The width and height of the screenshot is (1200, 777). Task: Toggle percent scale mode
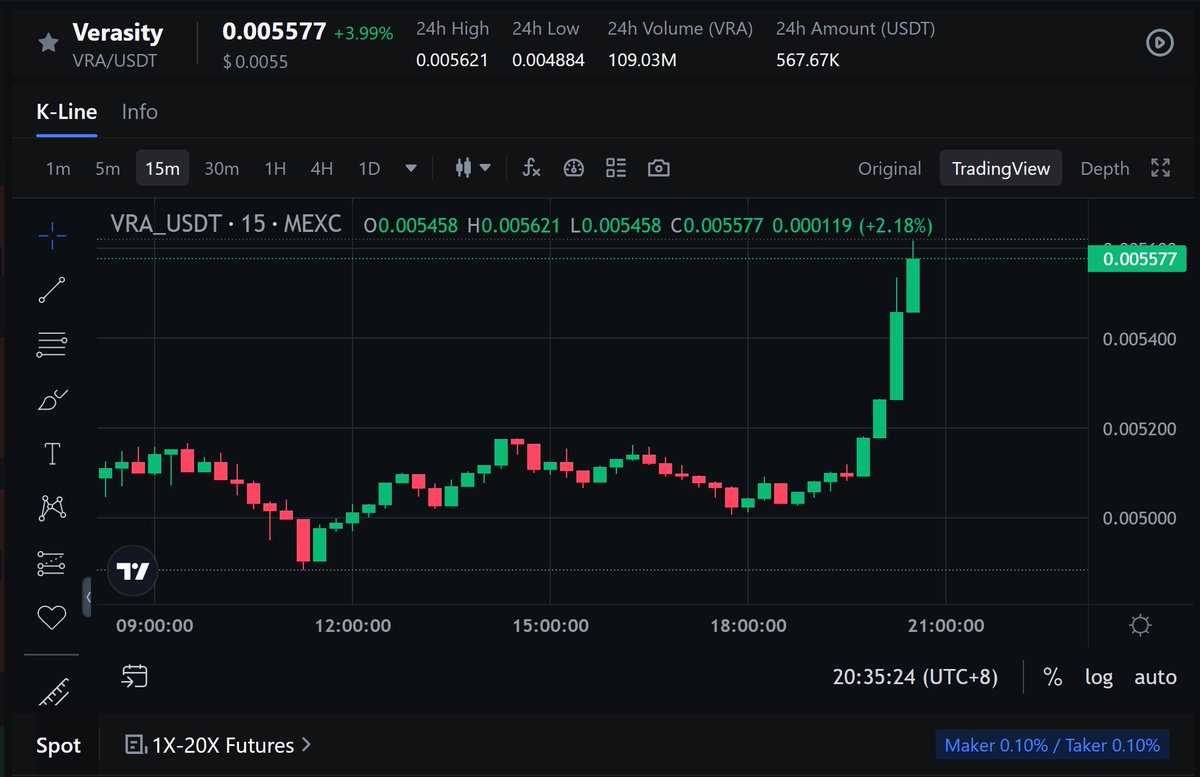pos(1052,677)
